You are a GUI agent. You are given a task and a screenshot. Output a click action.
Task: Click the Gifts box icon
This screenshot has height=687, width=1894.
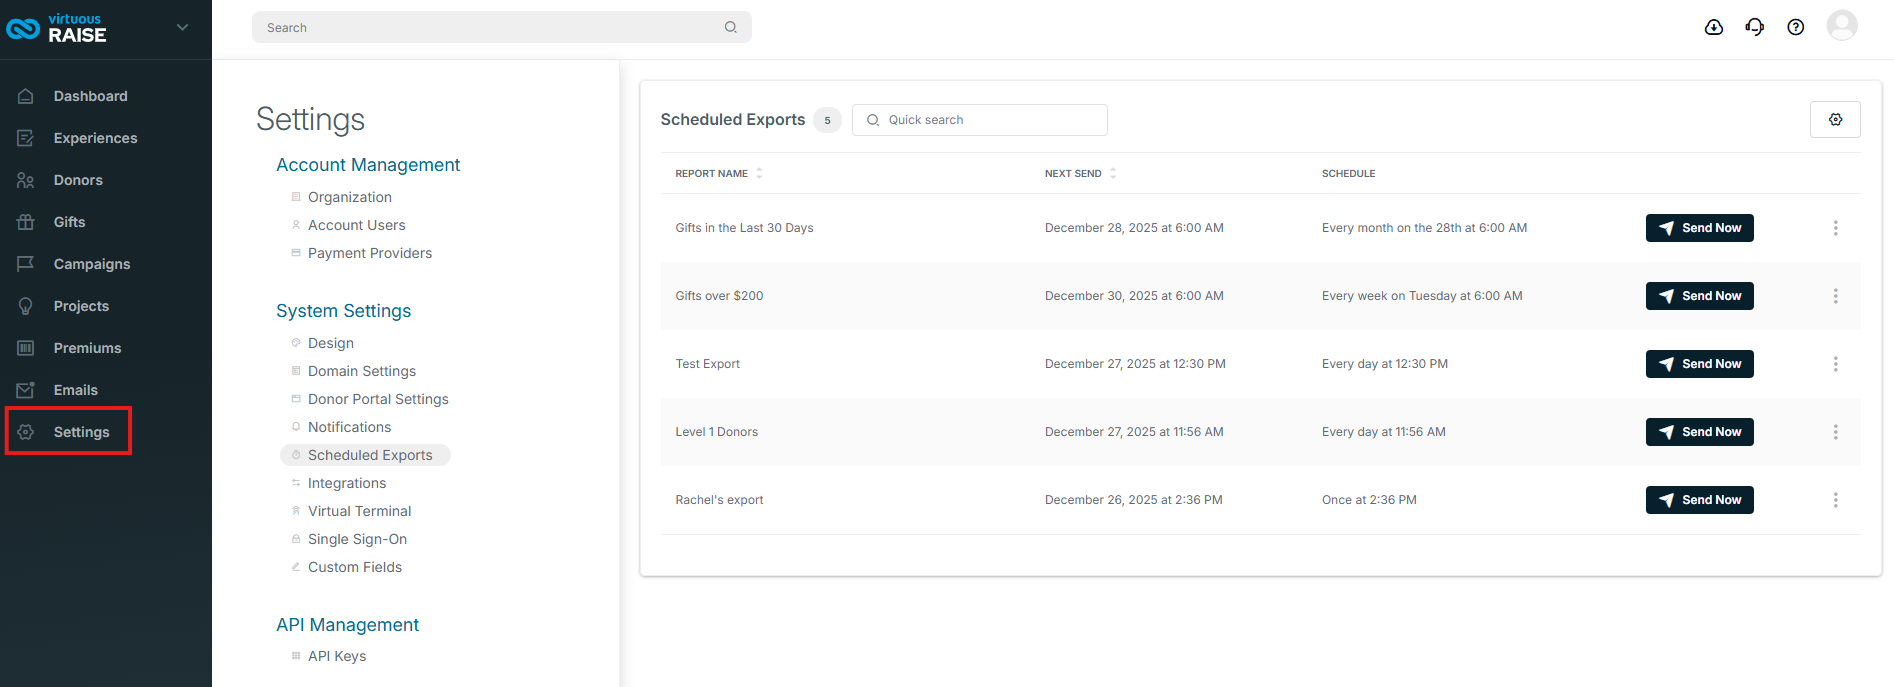pos(26,222)
